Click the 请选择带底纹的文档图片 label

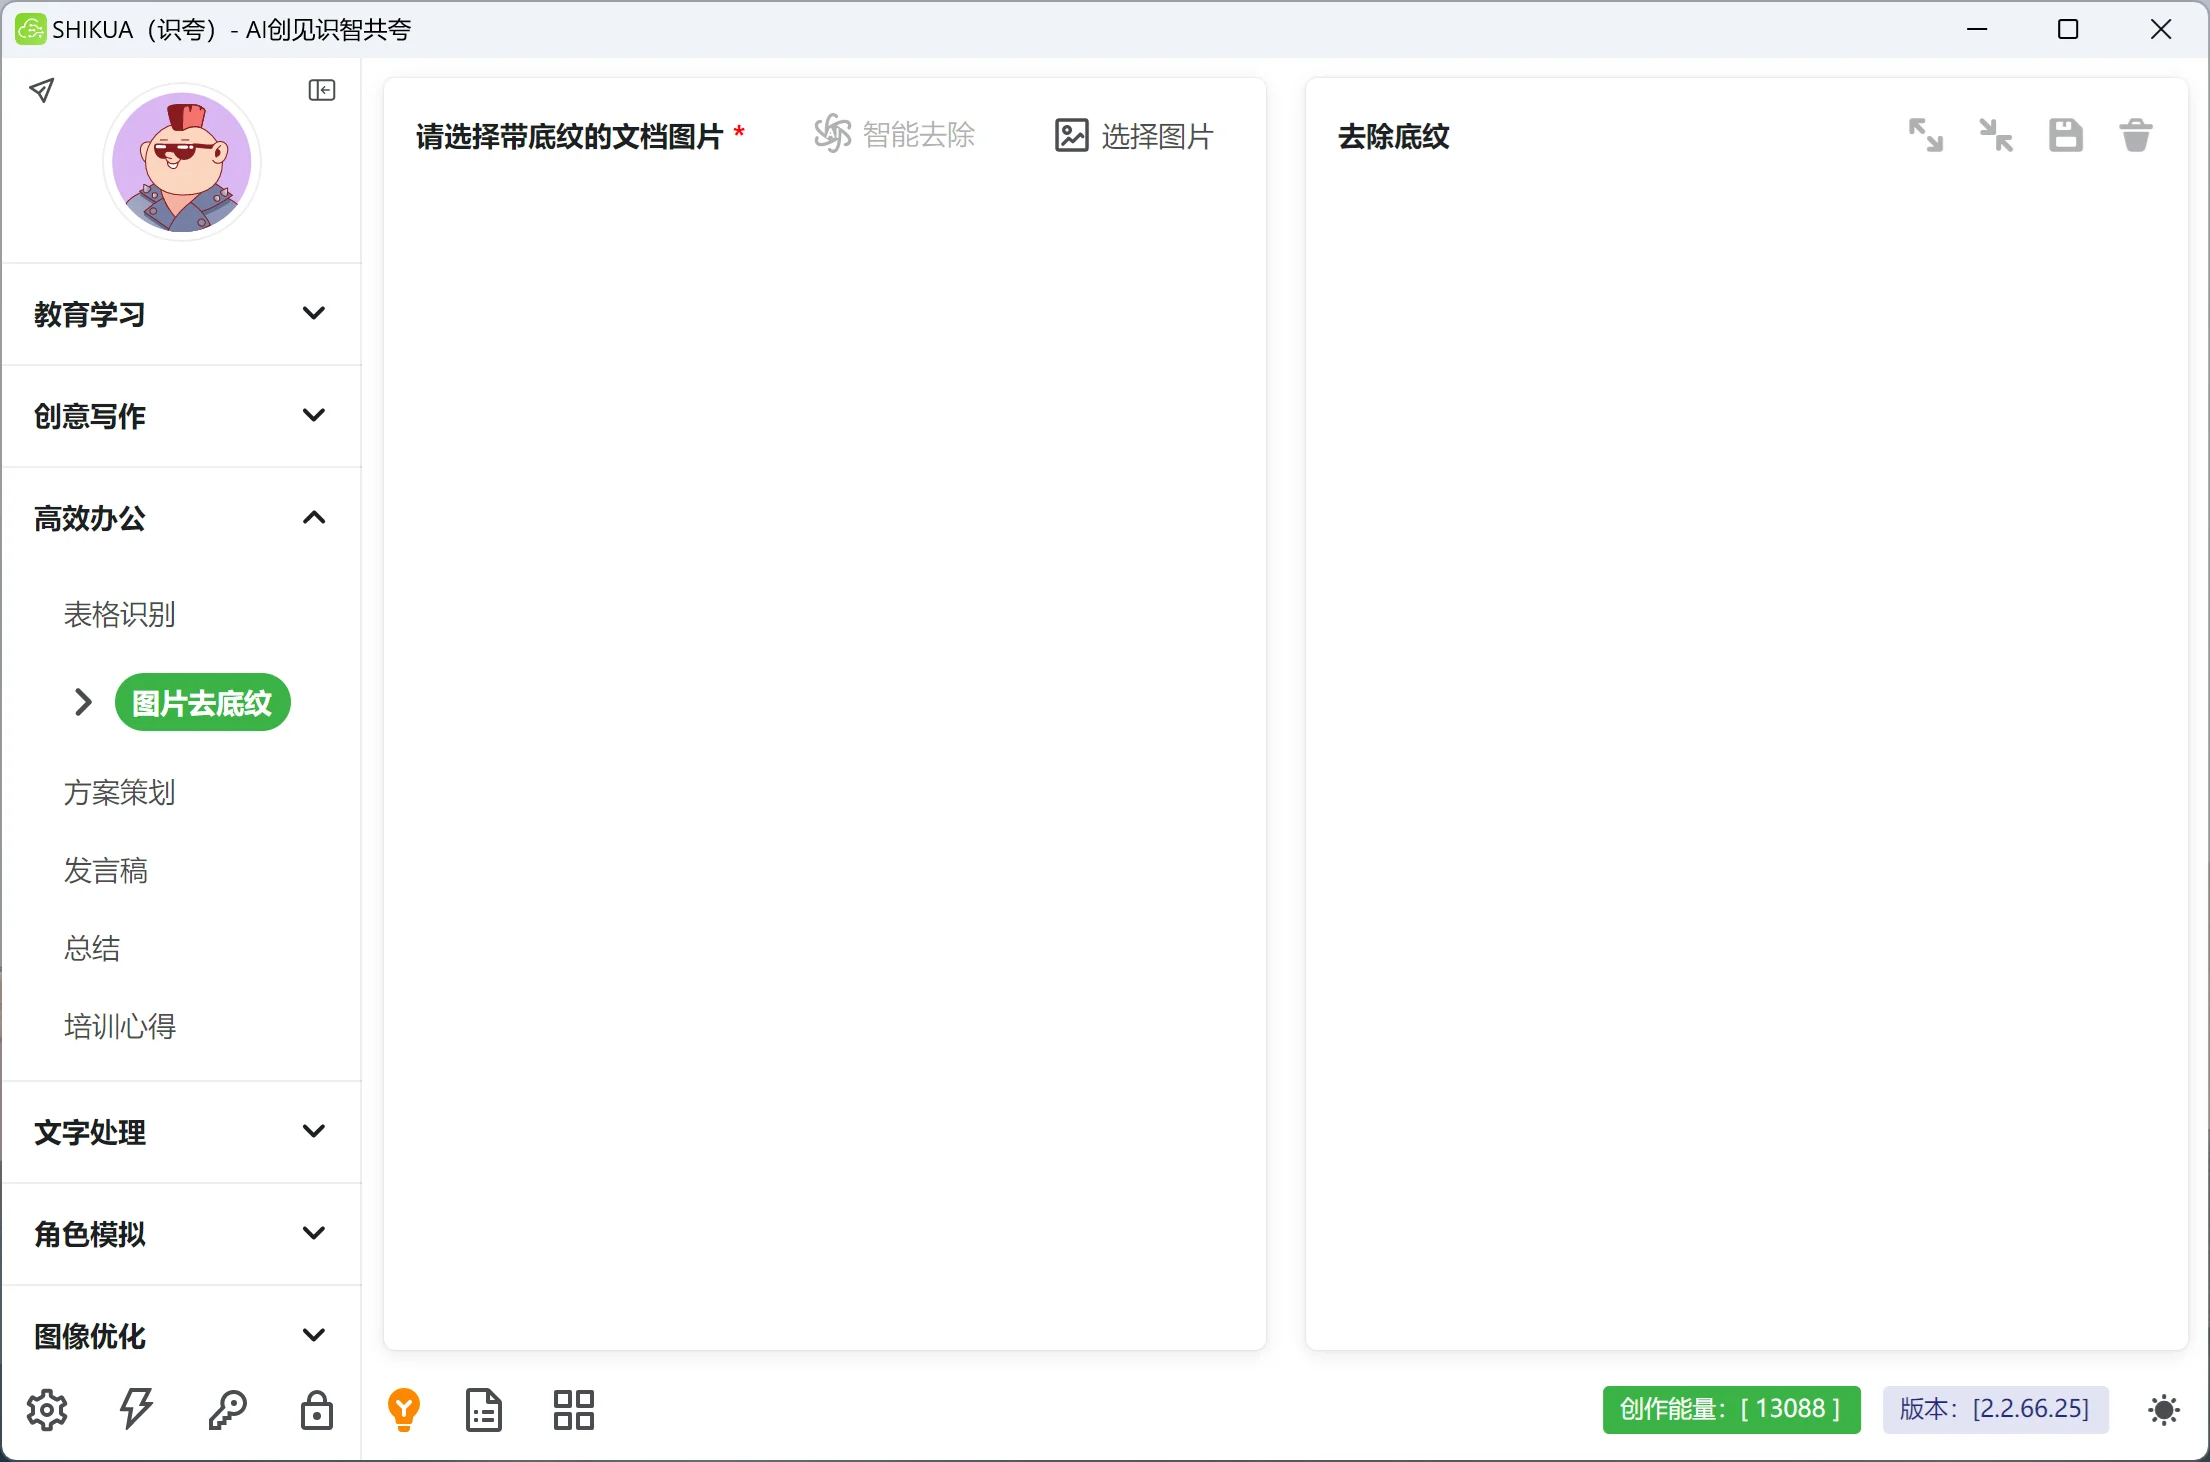pyautogui.click(x=569, y=136)
